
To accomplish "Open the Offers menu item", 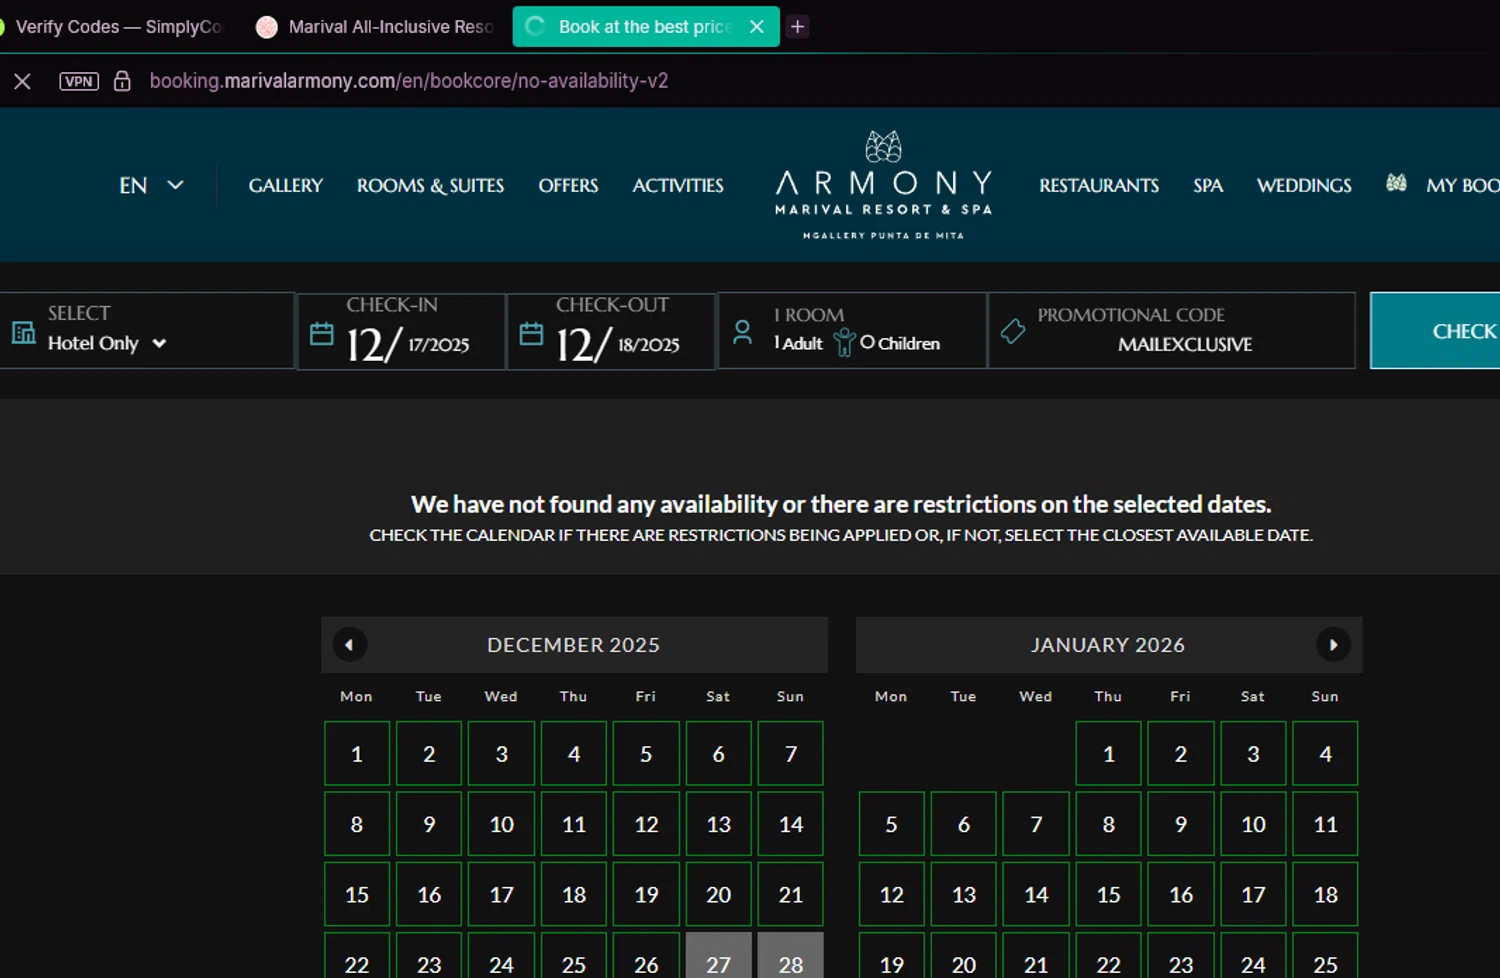I will pos(568,185).
